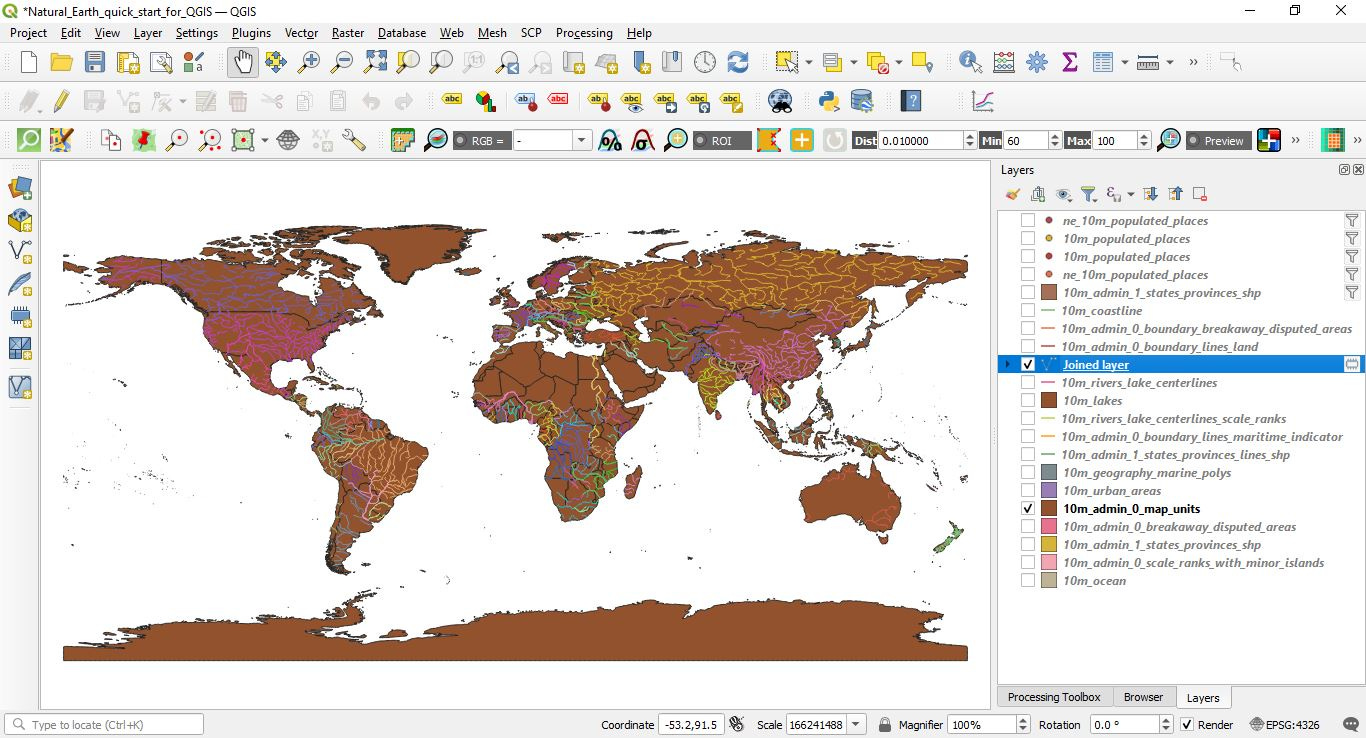Toggle the Render checkbox in status bar

(x=1188, y=724)
